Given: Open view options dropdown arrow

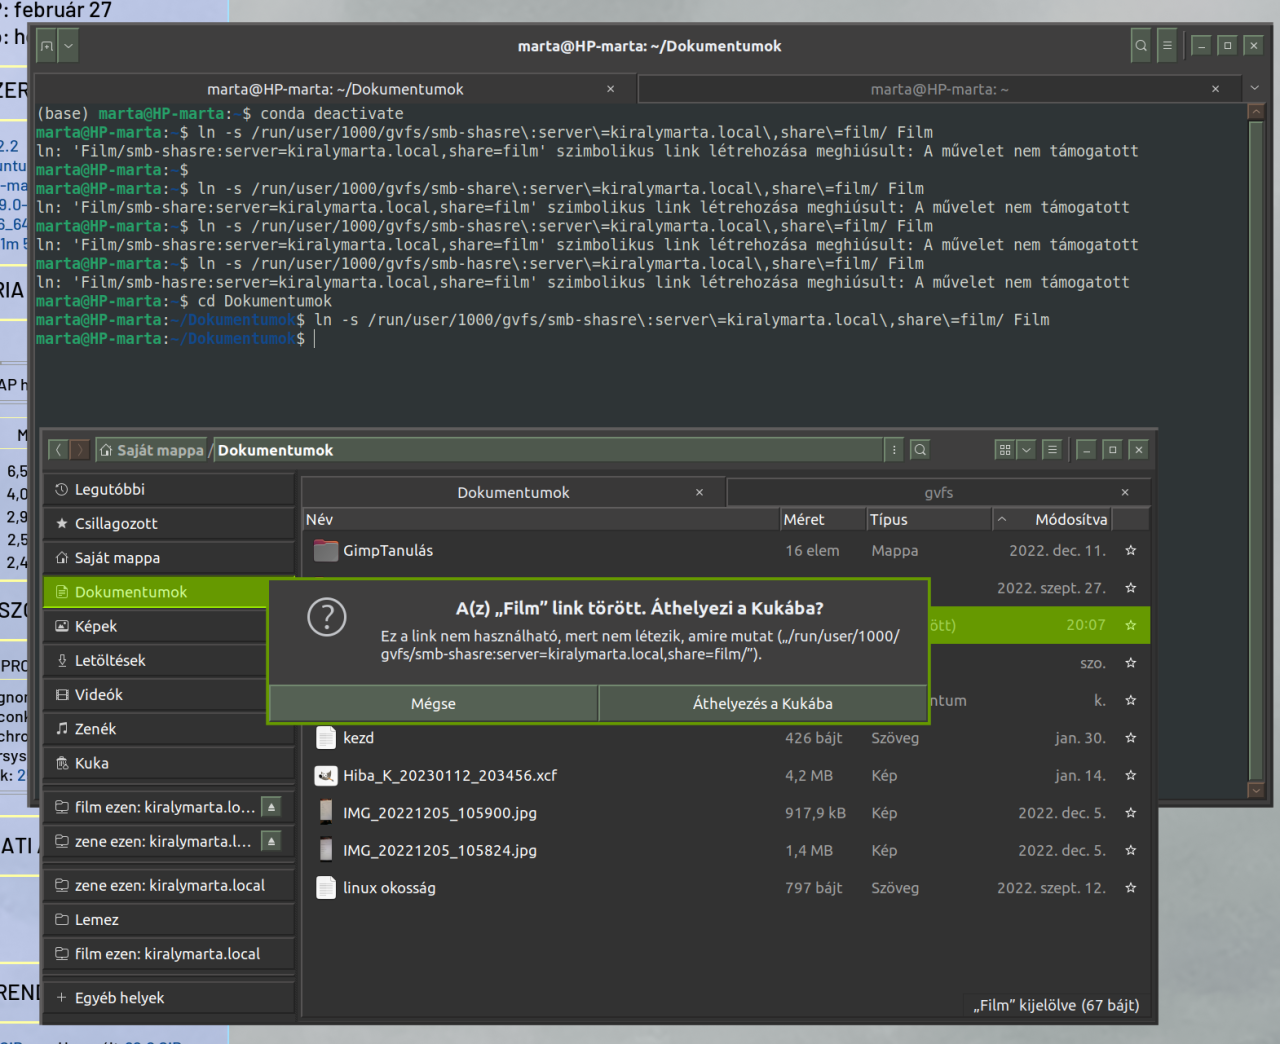Looking at the screenshot, I should point(1026,450).
